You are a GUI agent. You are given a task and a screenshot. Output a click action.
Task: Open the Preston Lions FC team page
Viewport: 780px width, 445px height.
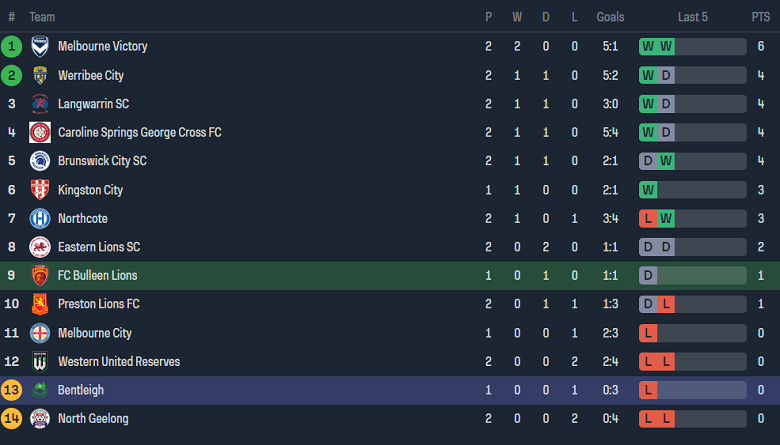pos(98,304)
